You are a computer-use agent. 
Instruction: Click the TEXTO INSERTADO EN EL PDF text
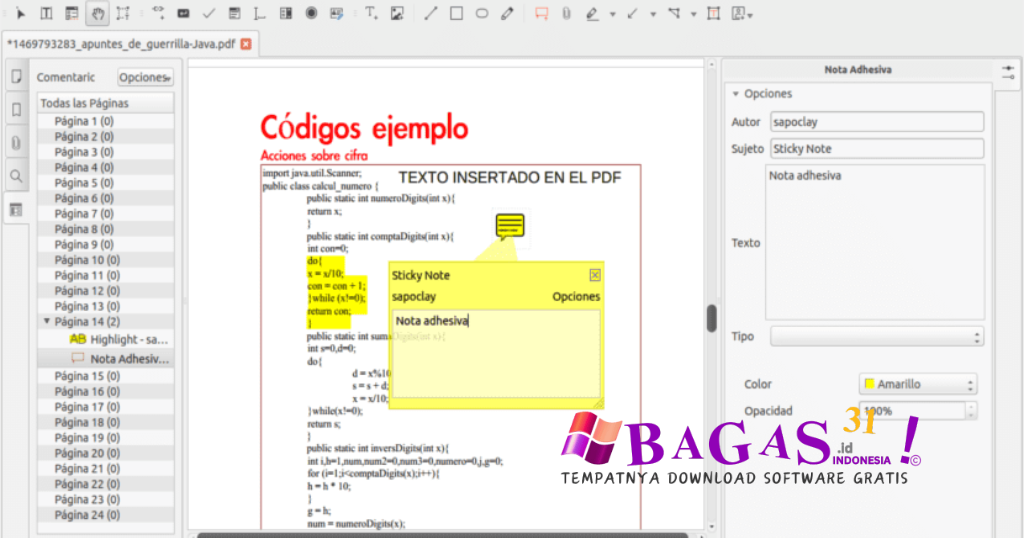[509, 178]
